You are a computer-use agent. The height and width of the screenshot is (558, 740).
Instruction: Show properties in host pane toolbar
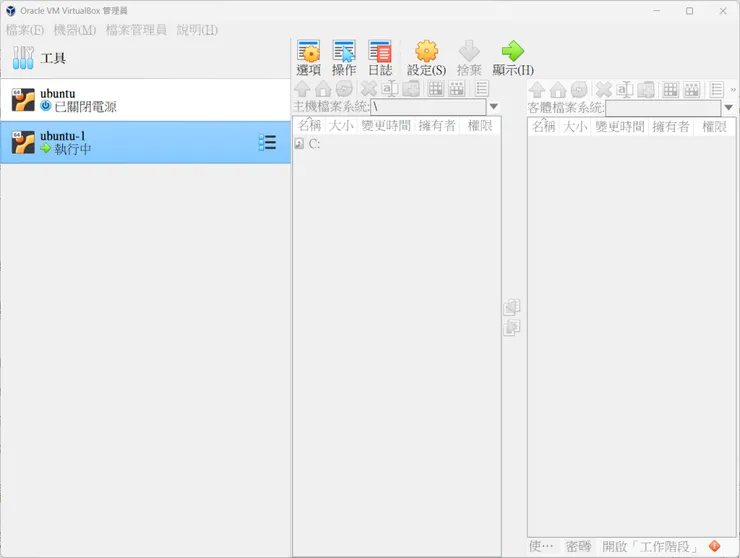point(482,89)
